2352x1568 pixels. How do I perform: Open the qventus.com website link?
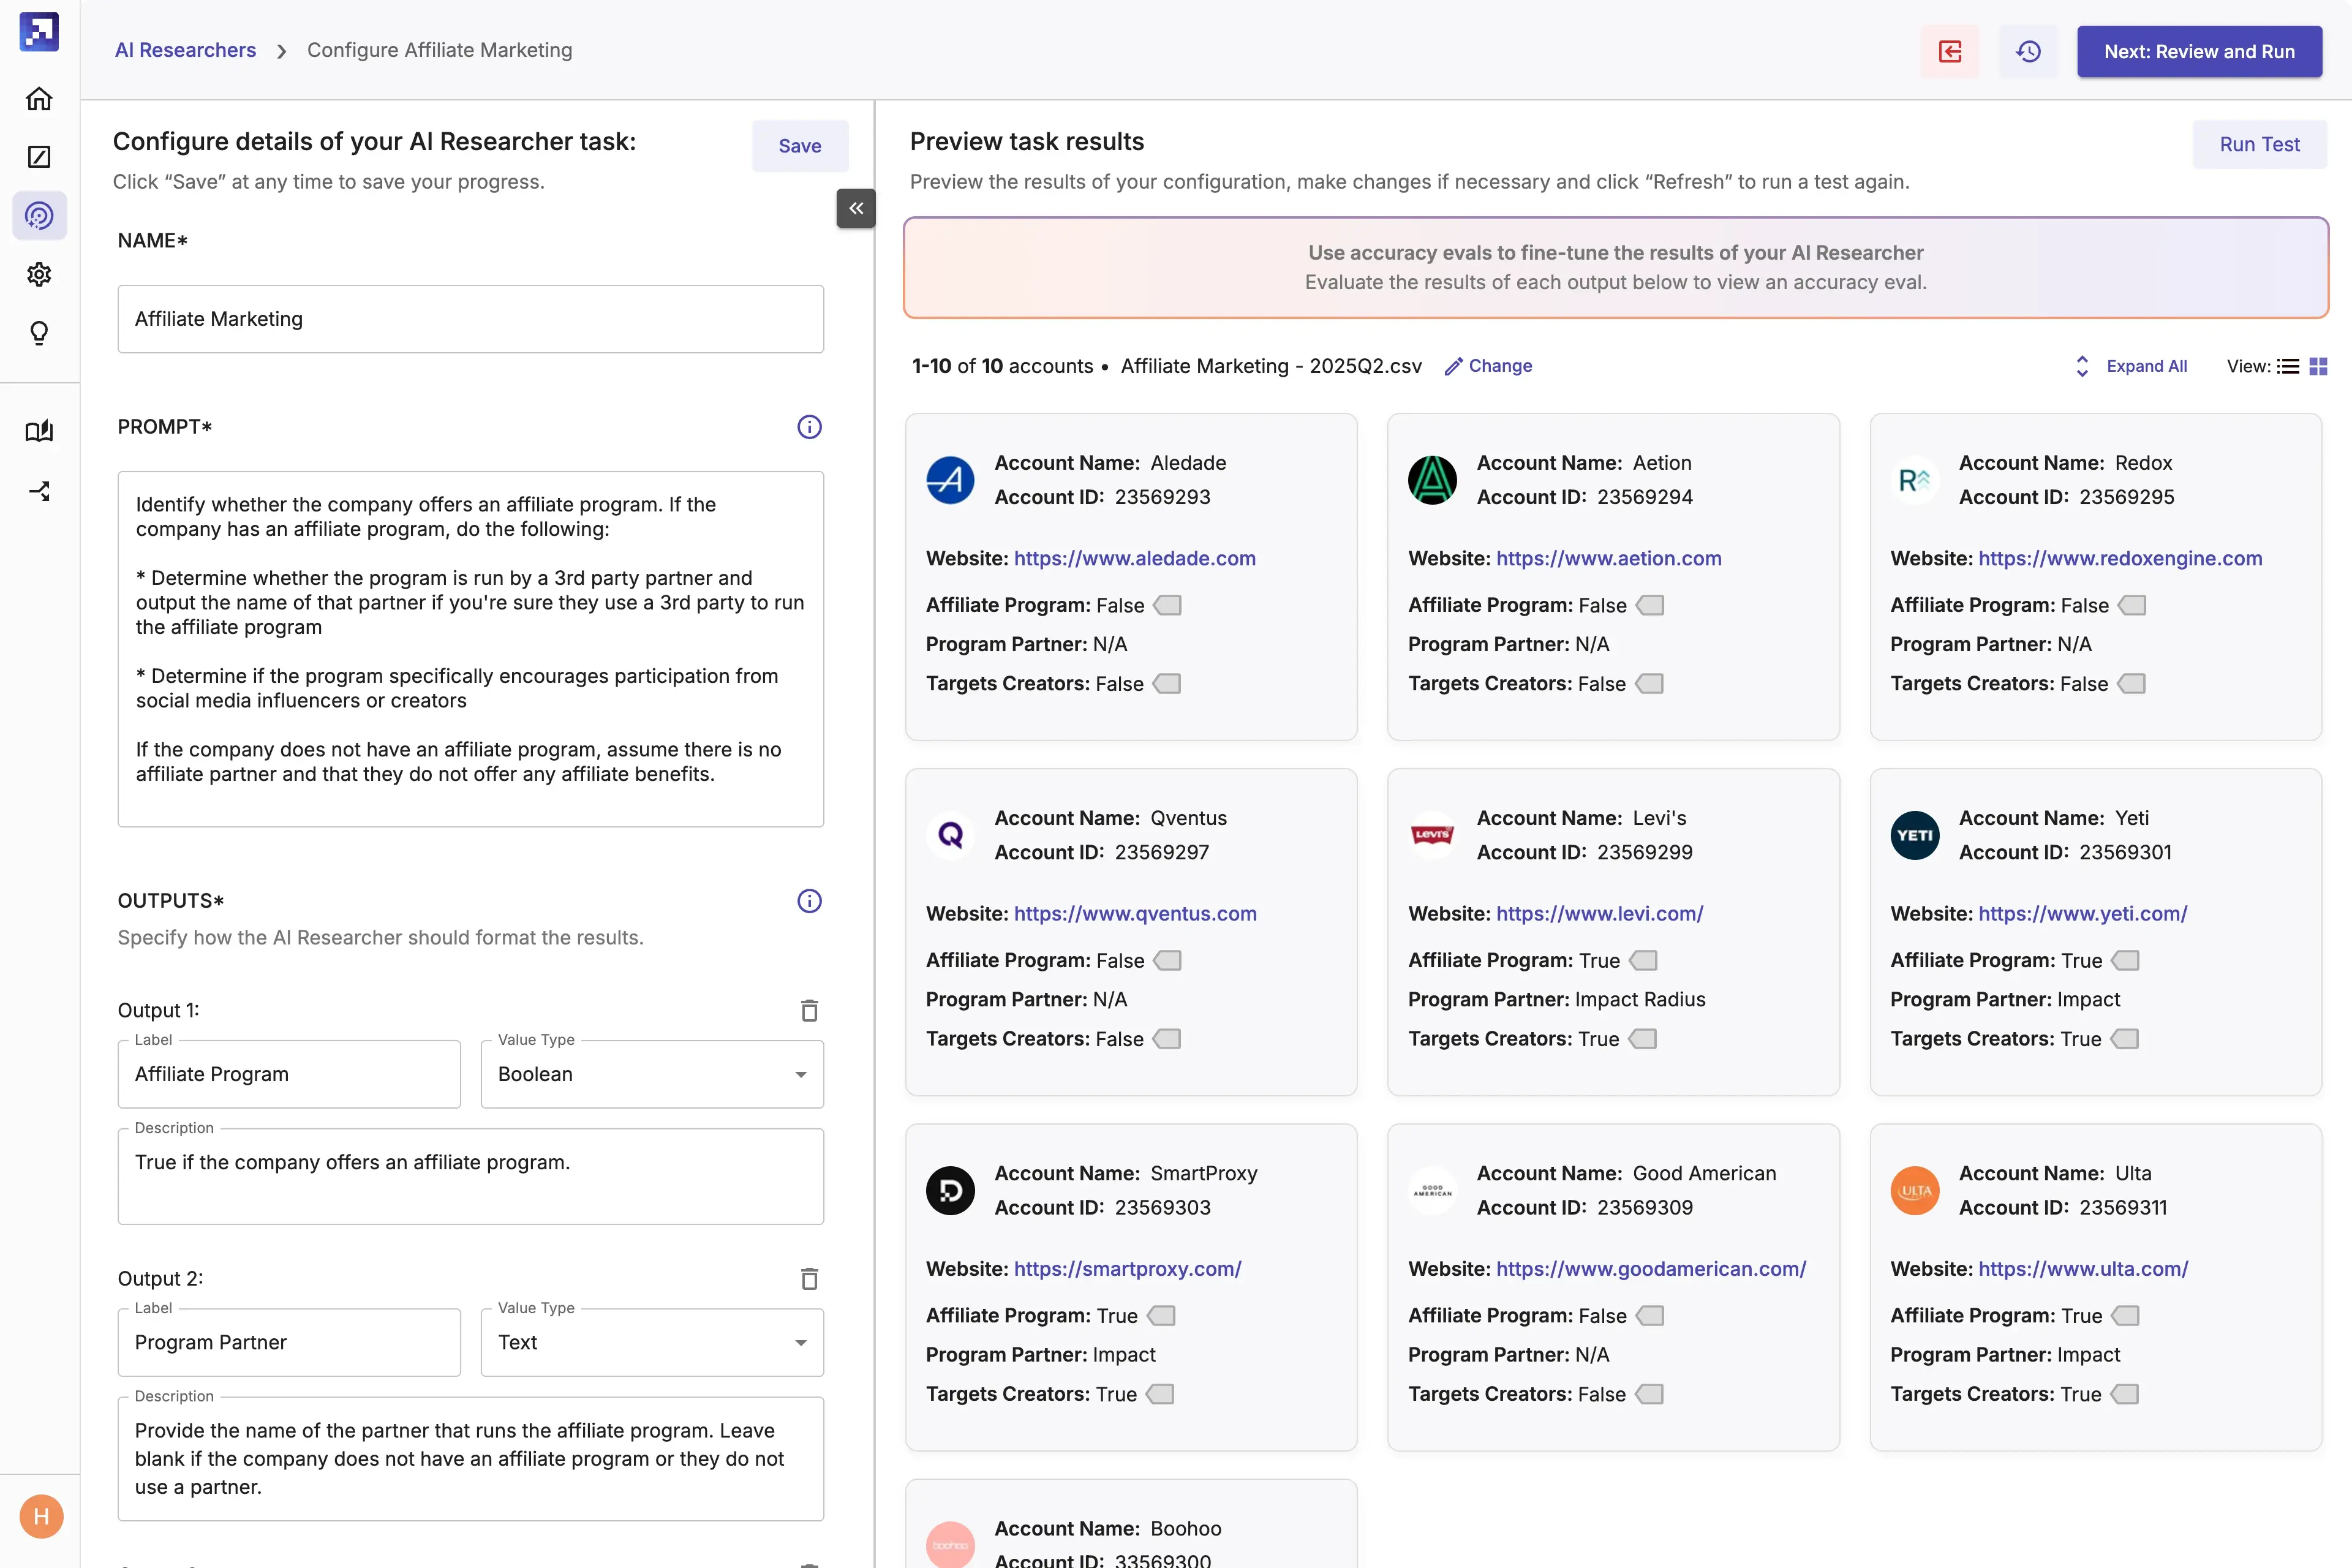[1135, 913]
